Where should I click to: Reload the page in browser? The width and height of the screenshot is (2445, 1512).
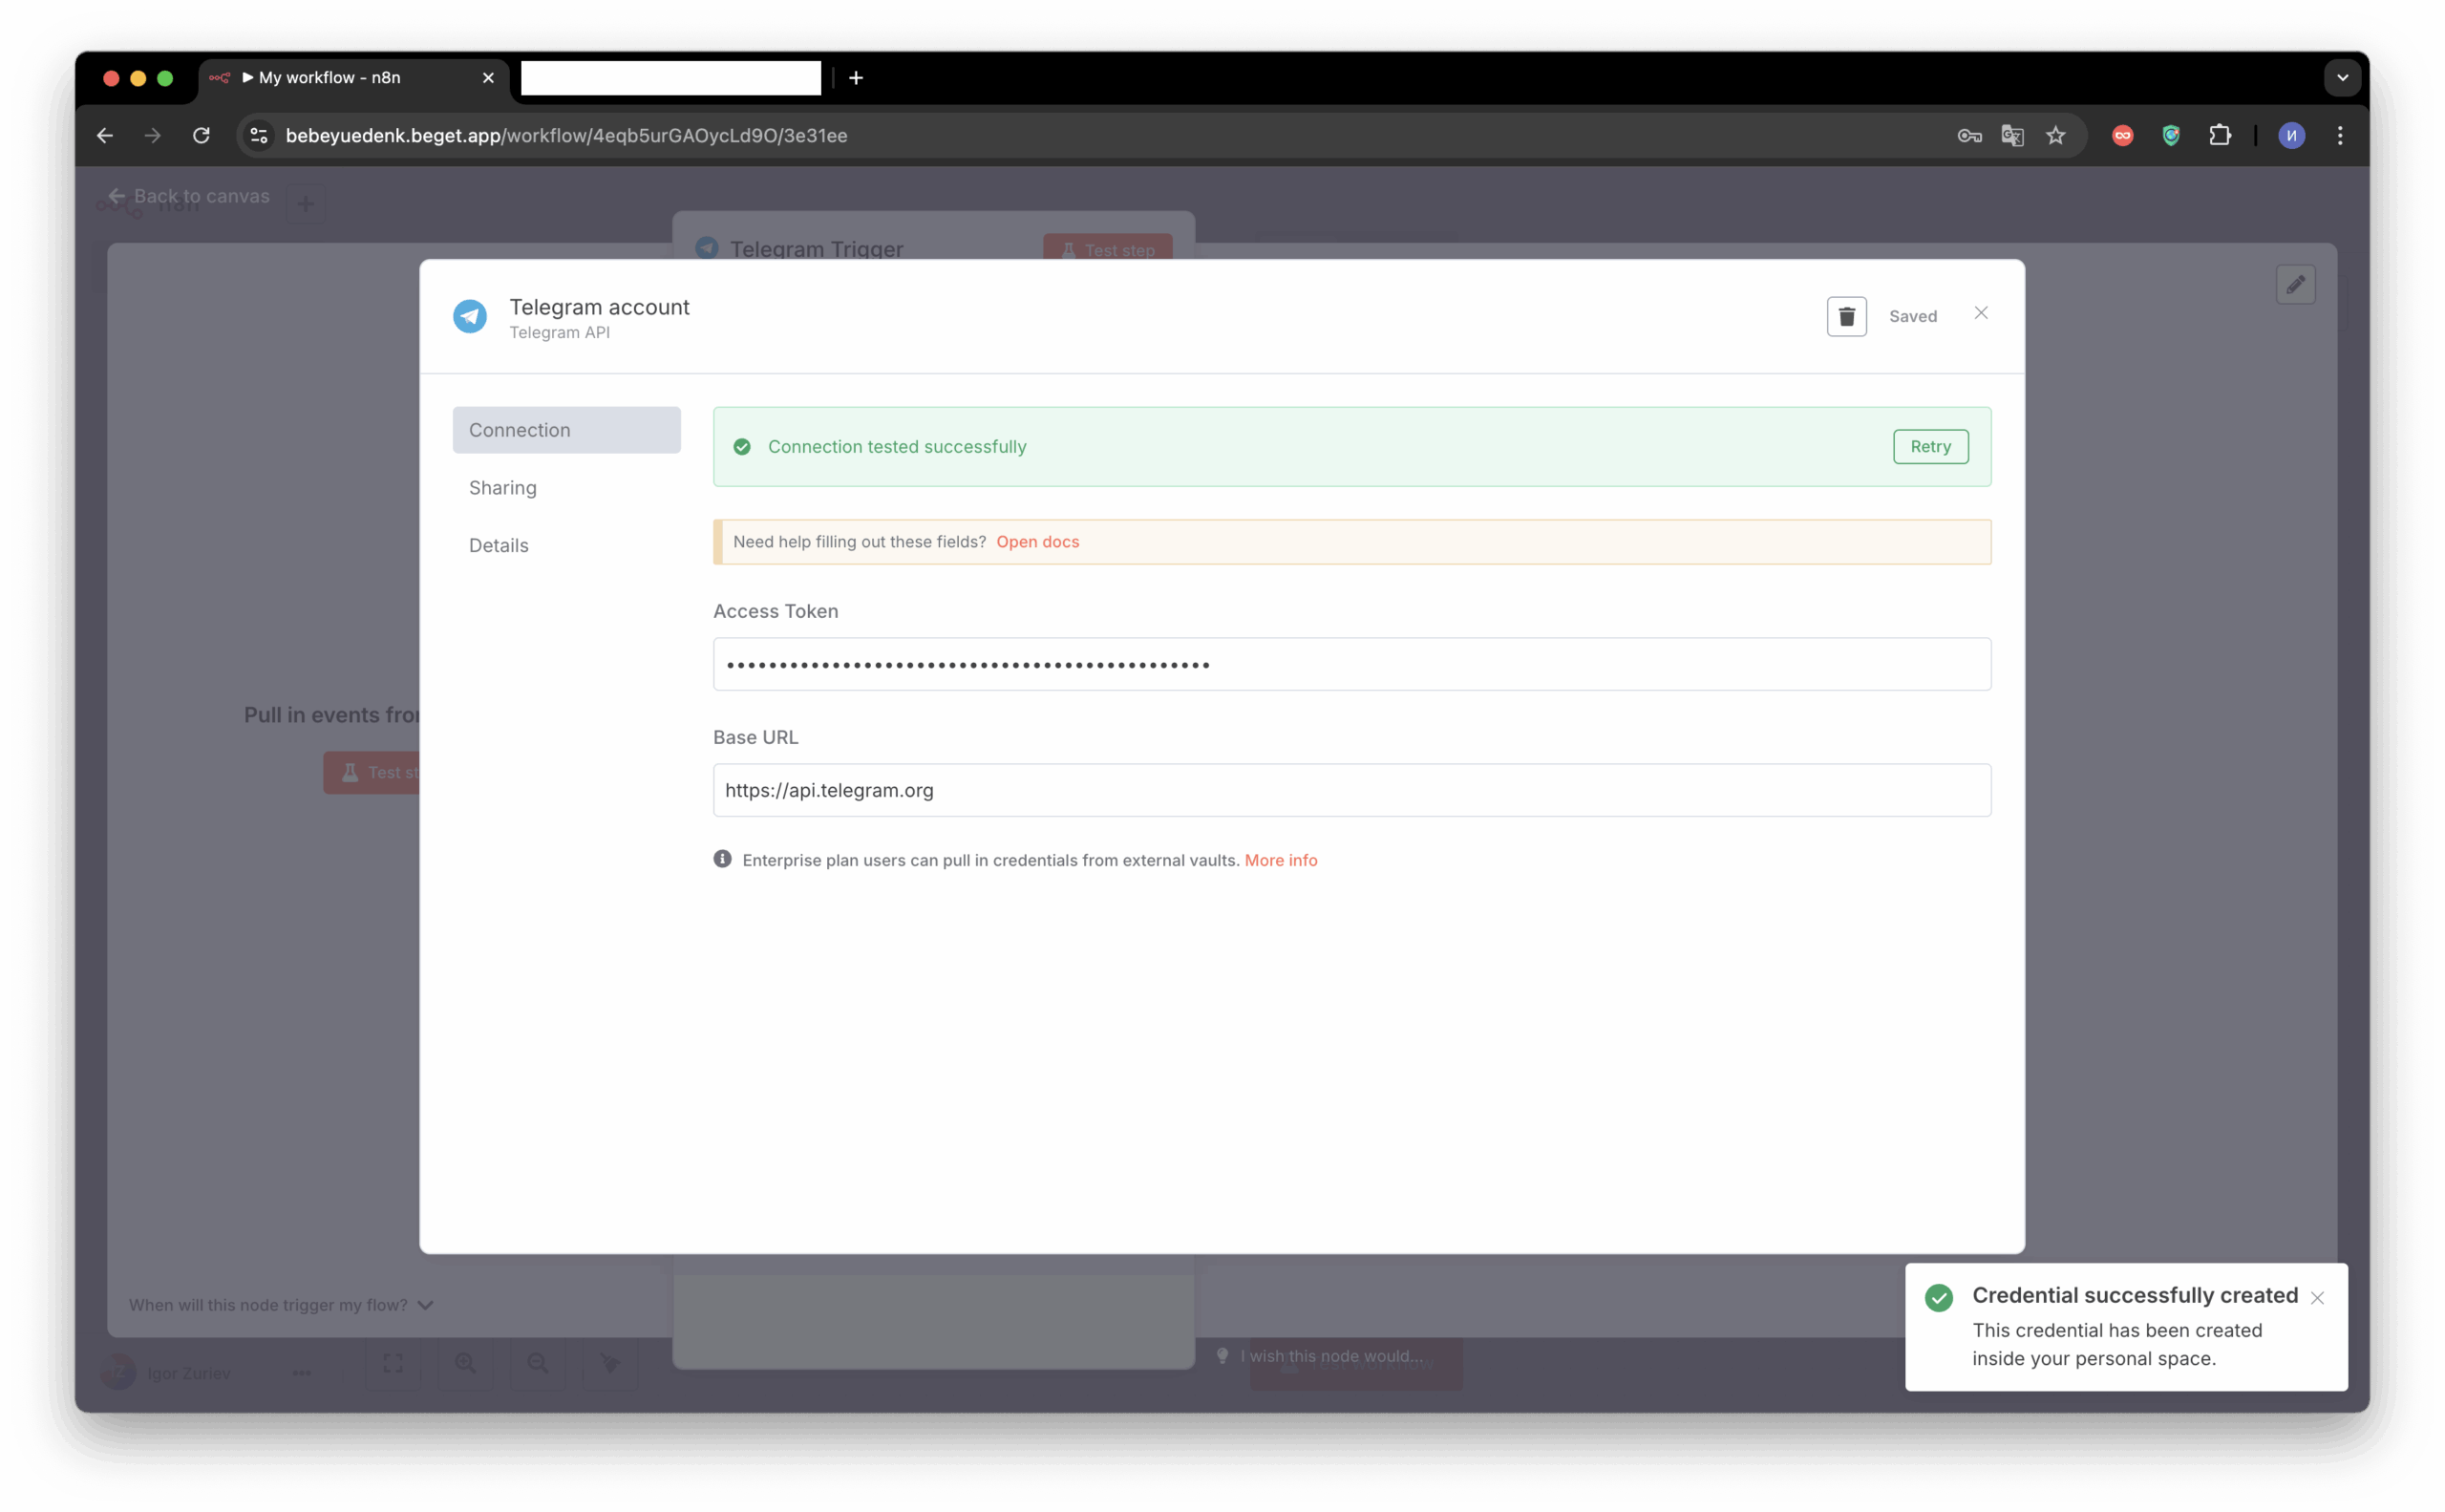201,136
